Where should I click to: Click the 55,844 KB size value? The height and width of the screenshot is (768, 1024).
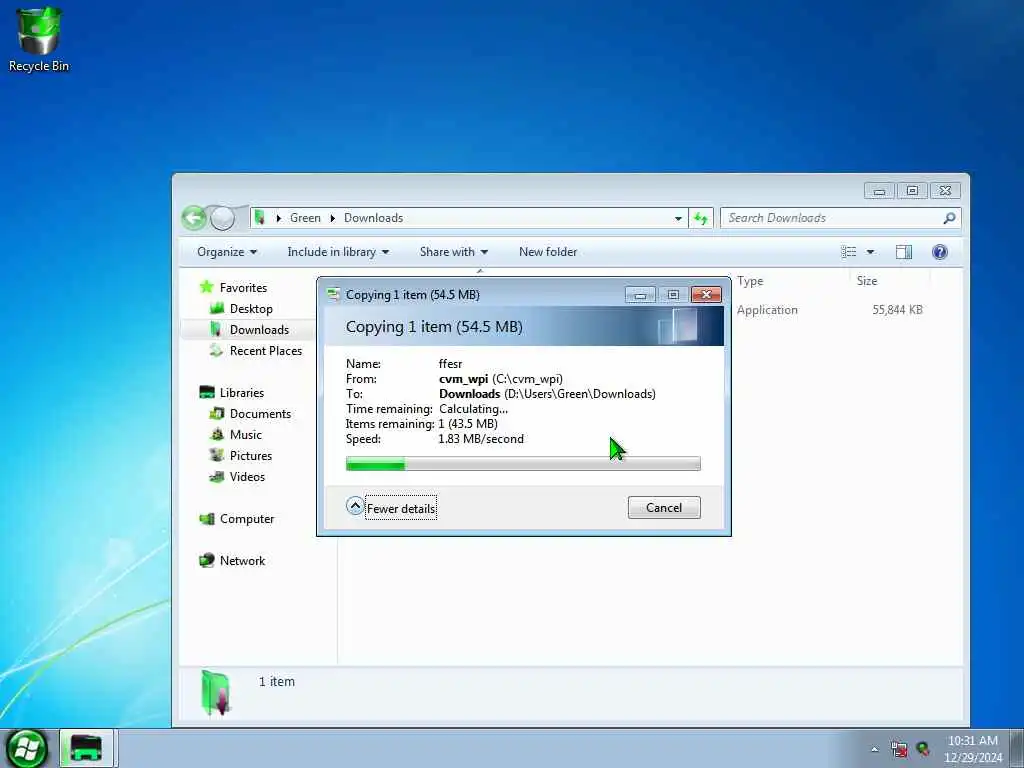(x=897, y=310)
